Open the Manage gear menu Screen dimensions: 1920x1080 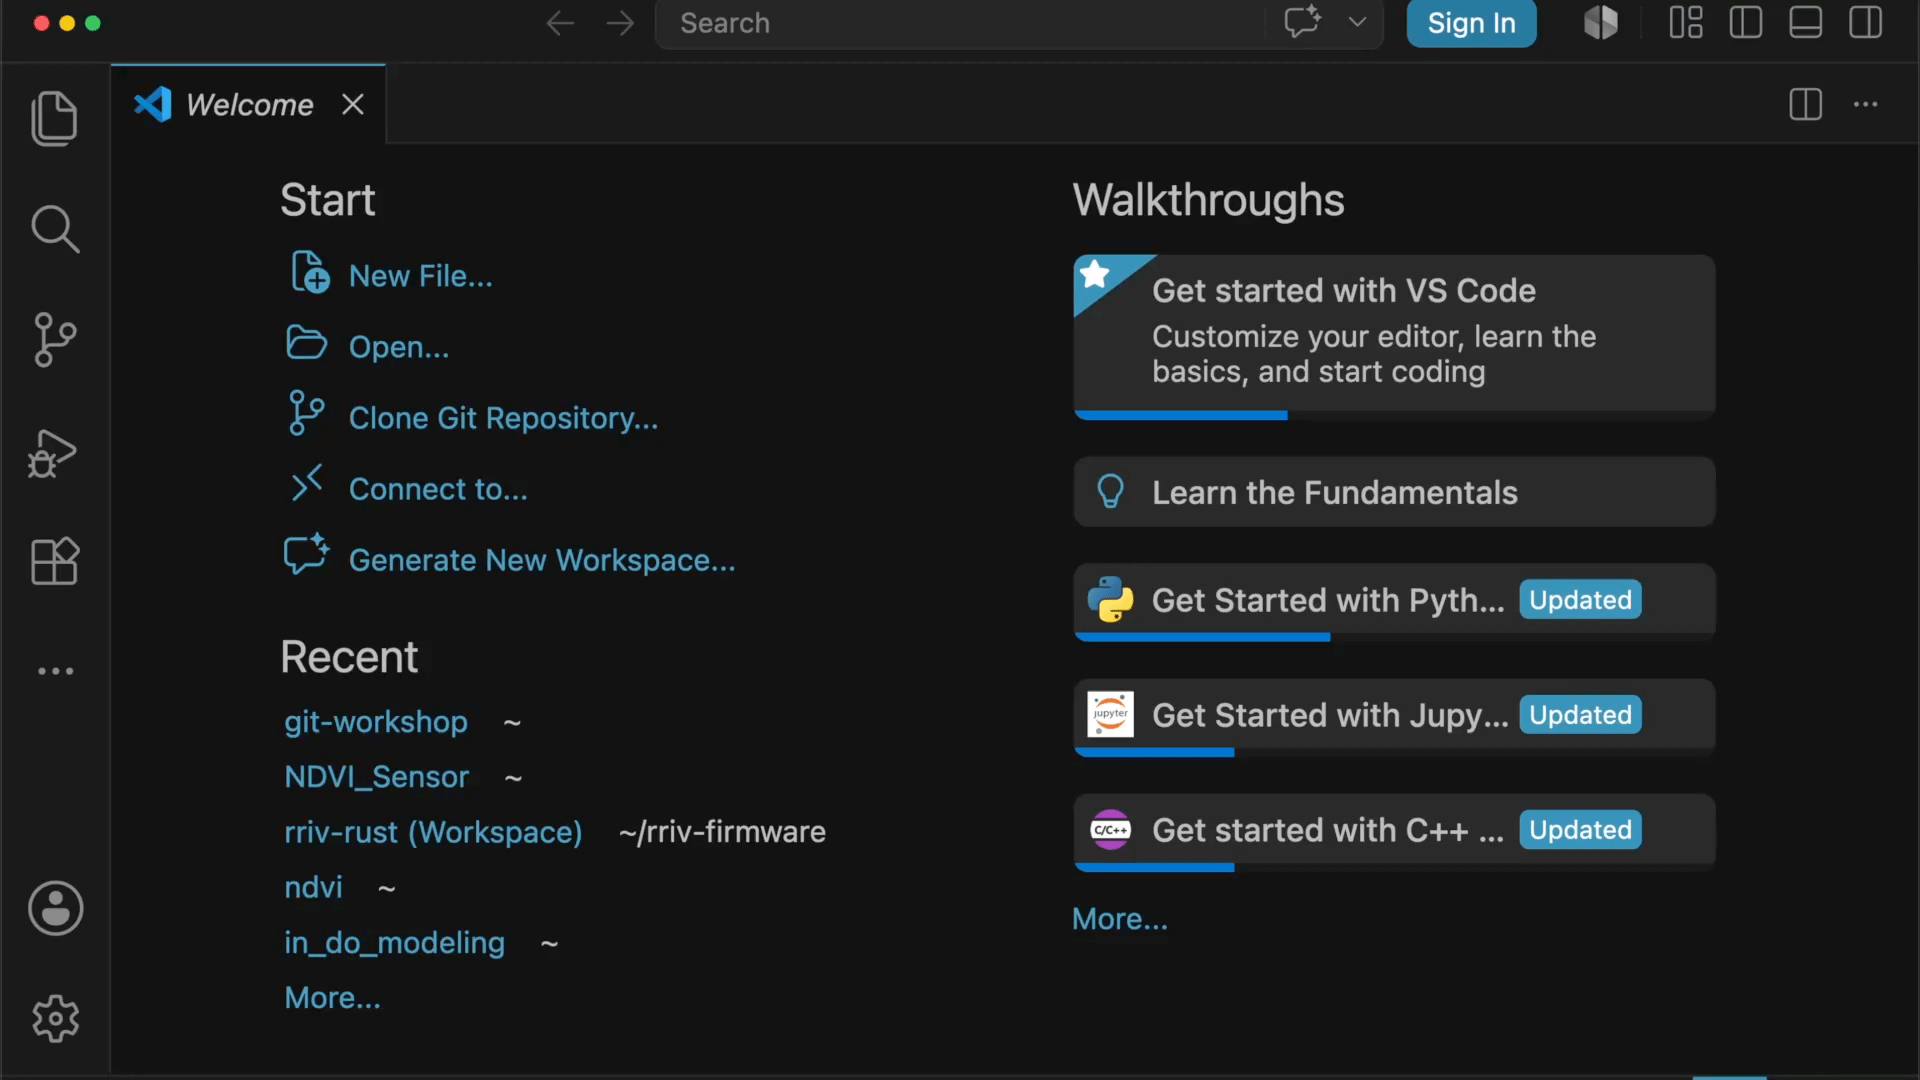(55, 1019)
